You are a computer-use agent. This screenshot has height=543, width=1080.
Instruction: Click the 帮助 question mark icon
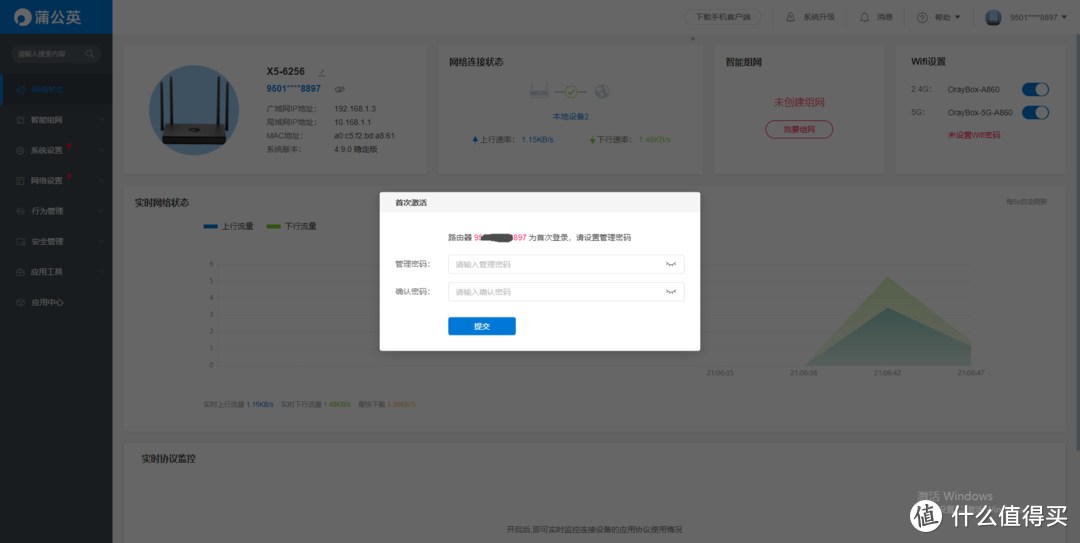pos(922,17)
